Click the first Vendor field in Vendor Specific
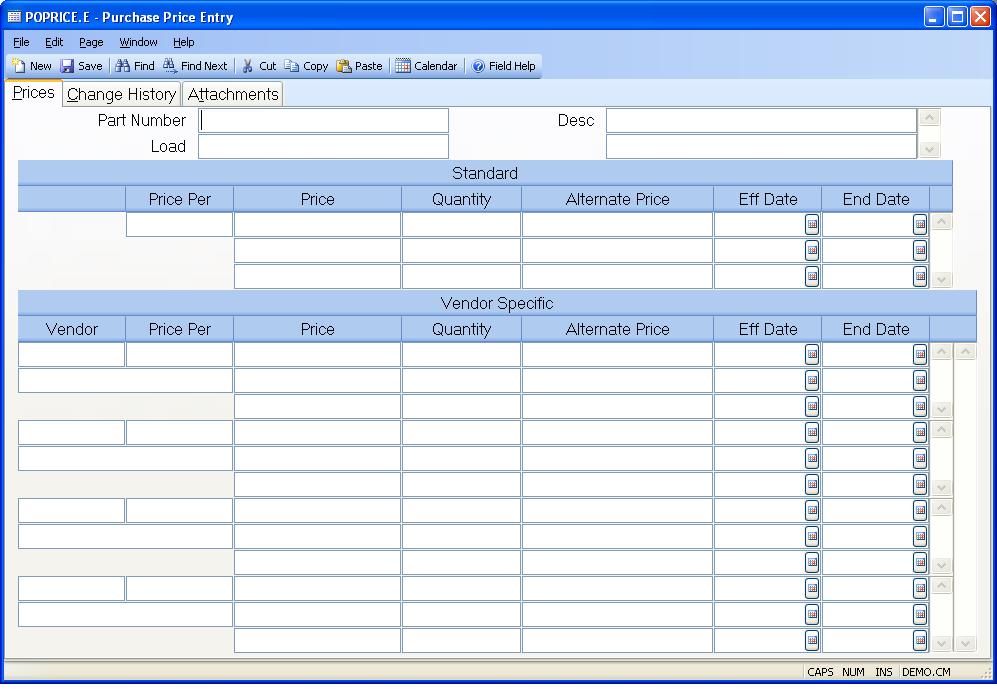997x689 pixels. (72, 355)
